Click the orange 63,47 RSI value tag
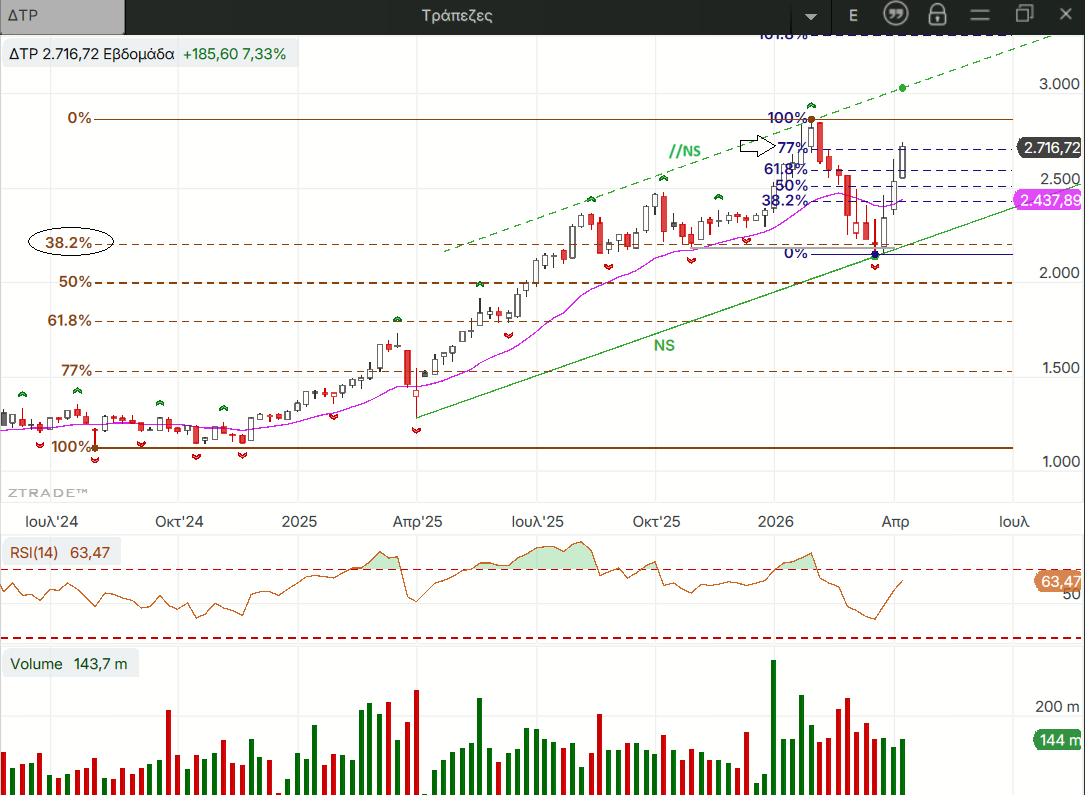 (x=1060, y=581)
